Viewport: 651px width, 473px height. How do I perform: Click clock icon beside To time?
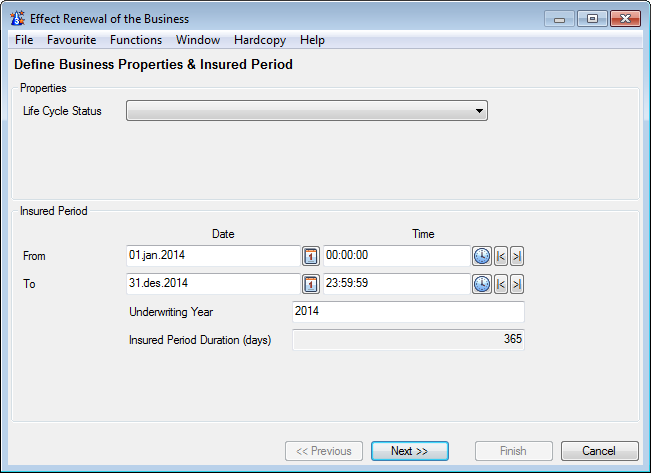click(x=482, y=285)
